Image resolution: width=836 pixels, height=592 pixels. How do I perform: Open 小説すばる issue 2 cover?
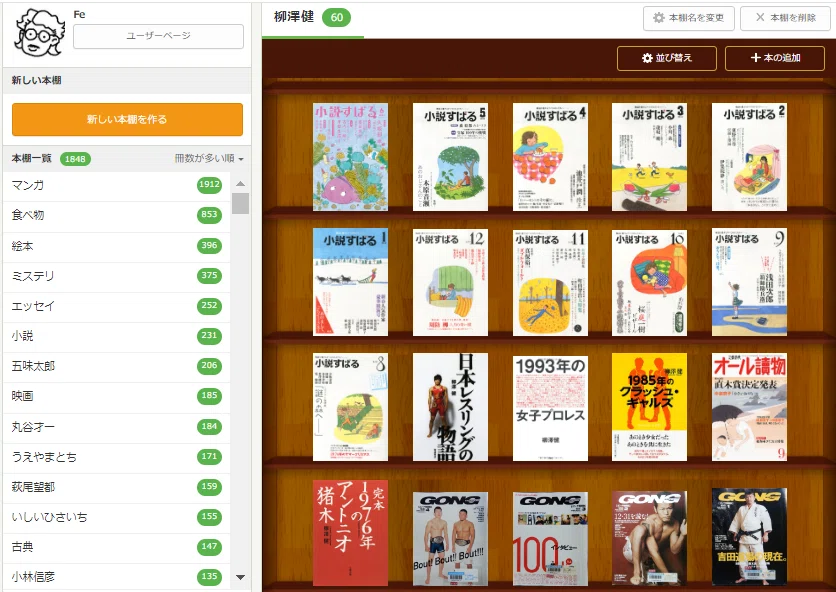click(x=749, y=157)
